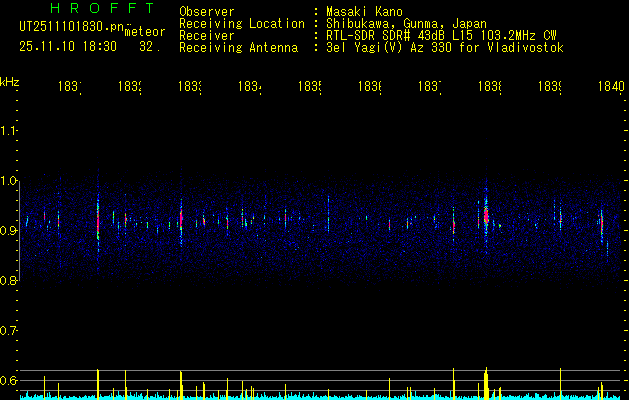
Task: Click the 1.1 frequency axis label
Action: click(8, 130)
